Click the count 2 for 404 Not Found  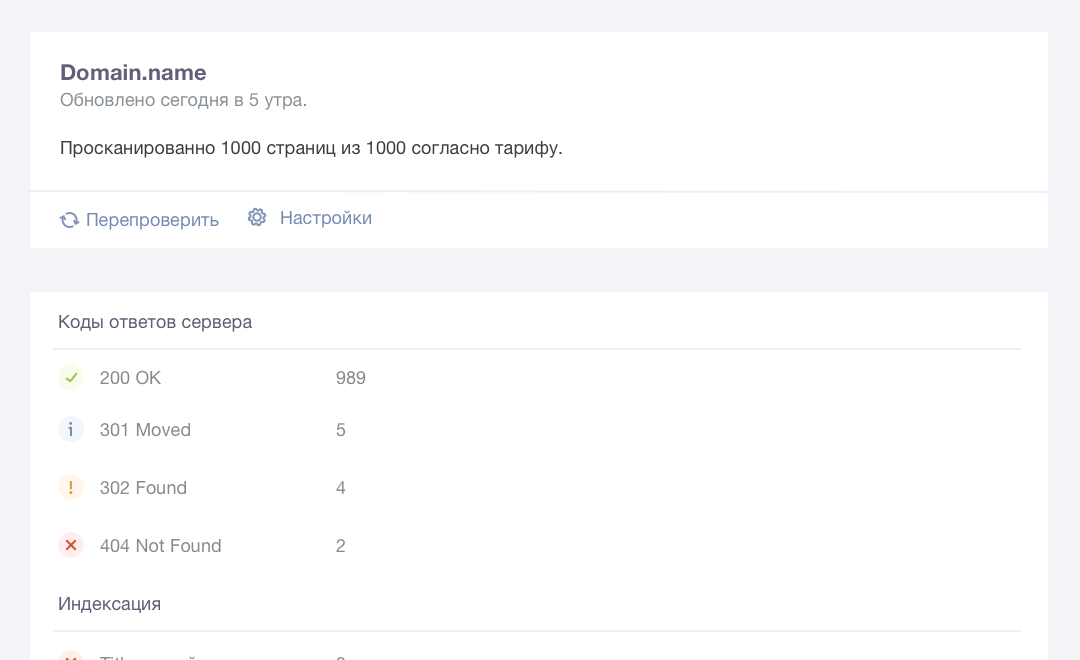[341, 546]
